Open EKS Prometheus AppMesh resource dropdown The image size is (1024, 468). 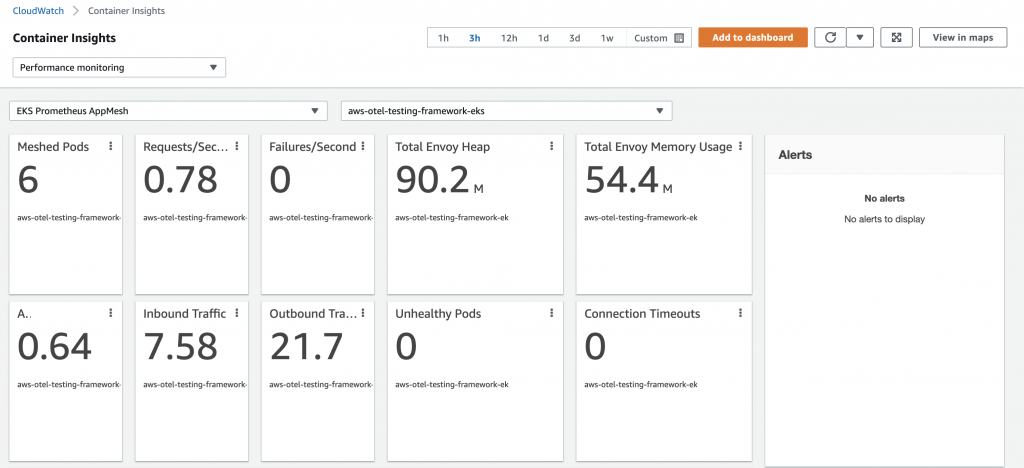pyautogui.click(x=168, y=111)
